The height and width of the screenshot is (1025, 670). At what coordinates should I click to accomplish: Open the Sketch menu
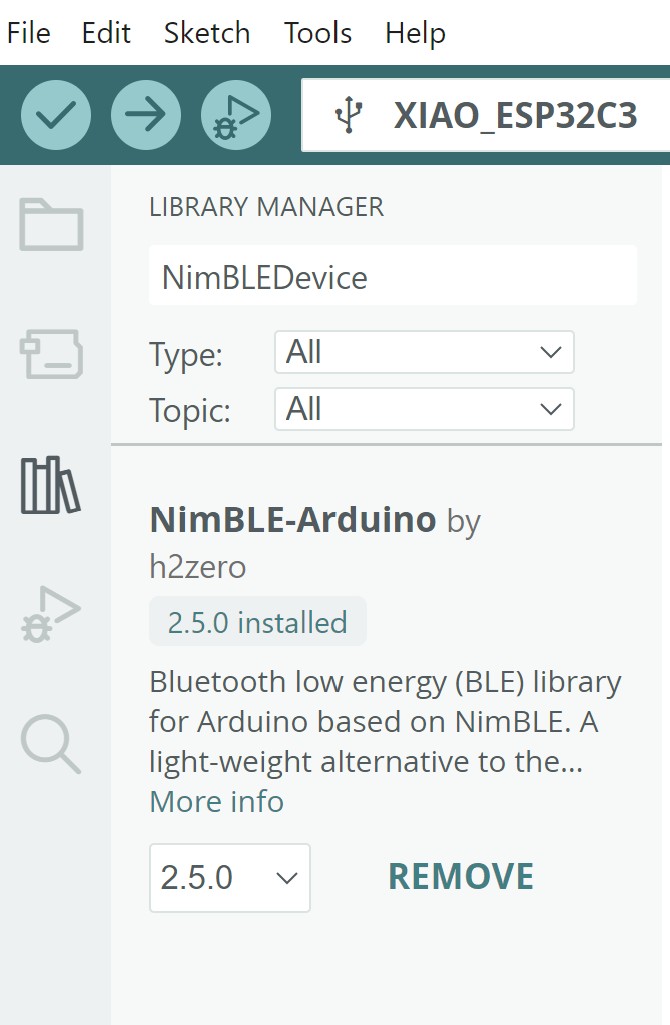coord(207,33)
